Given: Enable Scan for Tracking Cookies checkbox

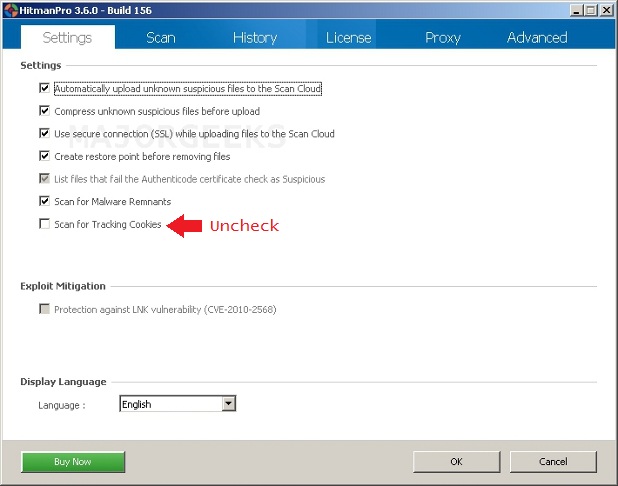Looking at the screenshot, I should click(x=45, y=224).
